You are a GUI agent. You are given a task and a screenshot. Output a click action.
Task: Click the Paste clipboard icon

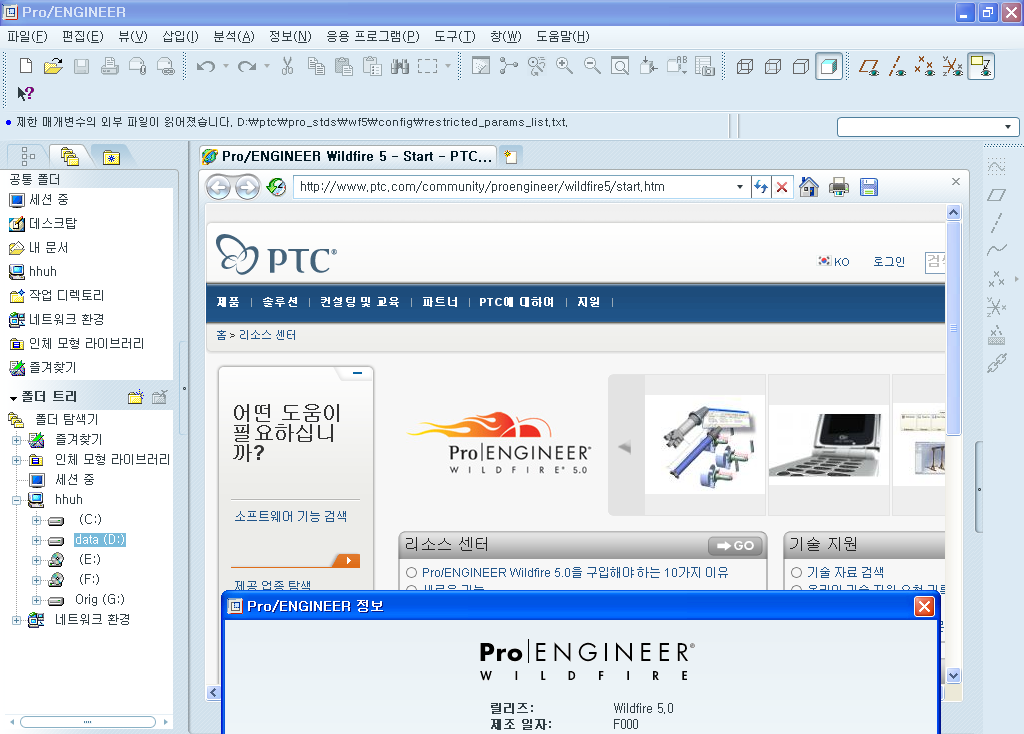click(344, 66)
